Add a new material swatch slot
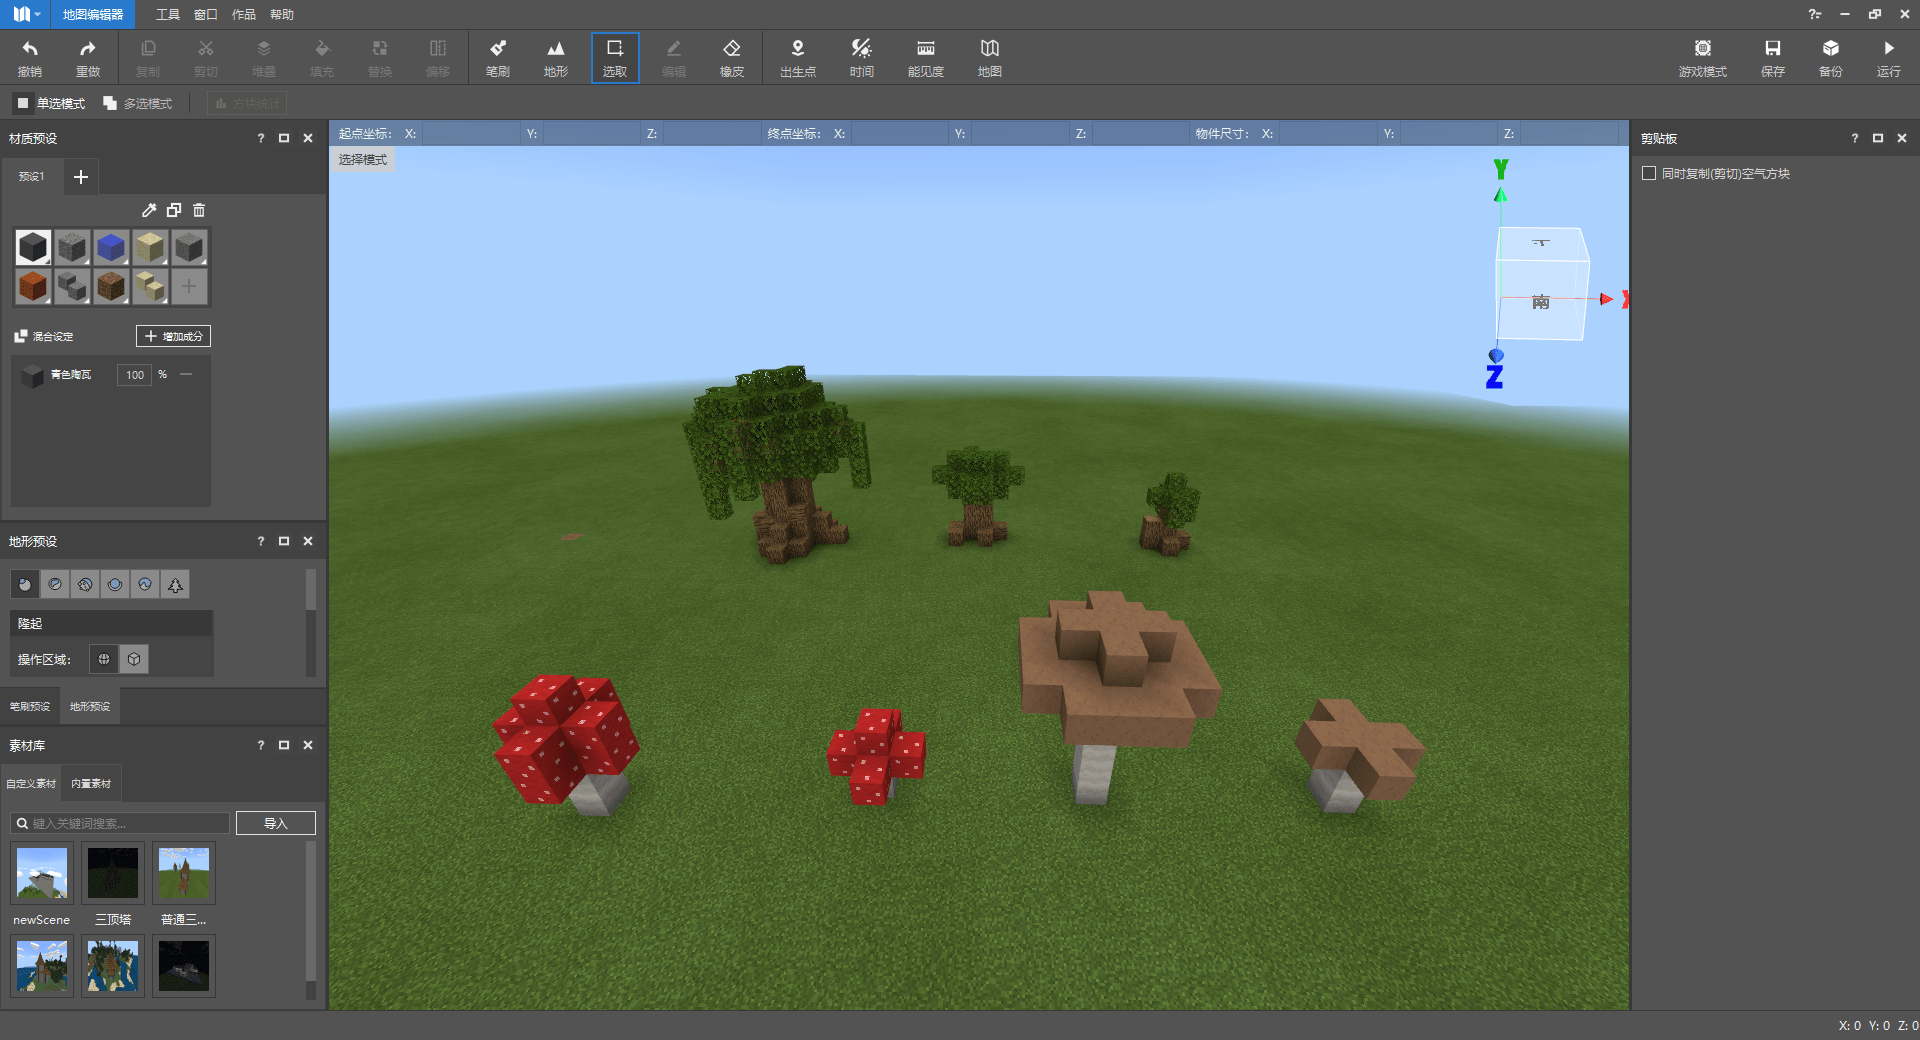 189,286
